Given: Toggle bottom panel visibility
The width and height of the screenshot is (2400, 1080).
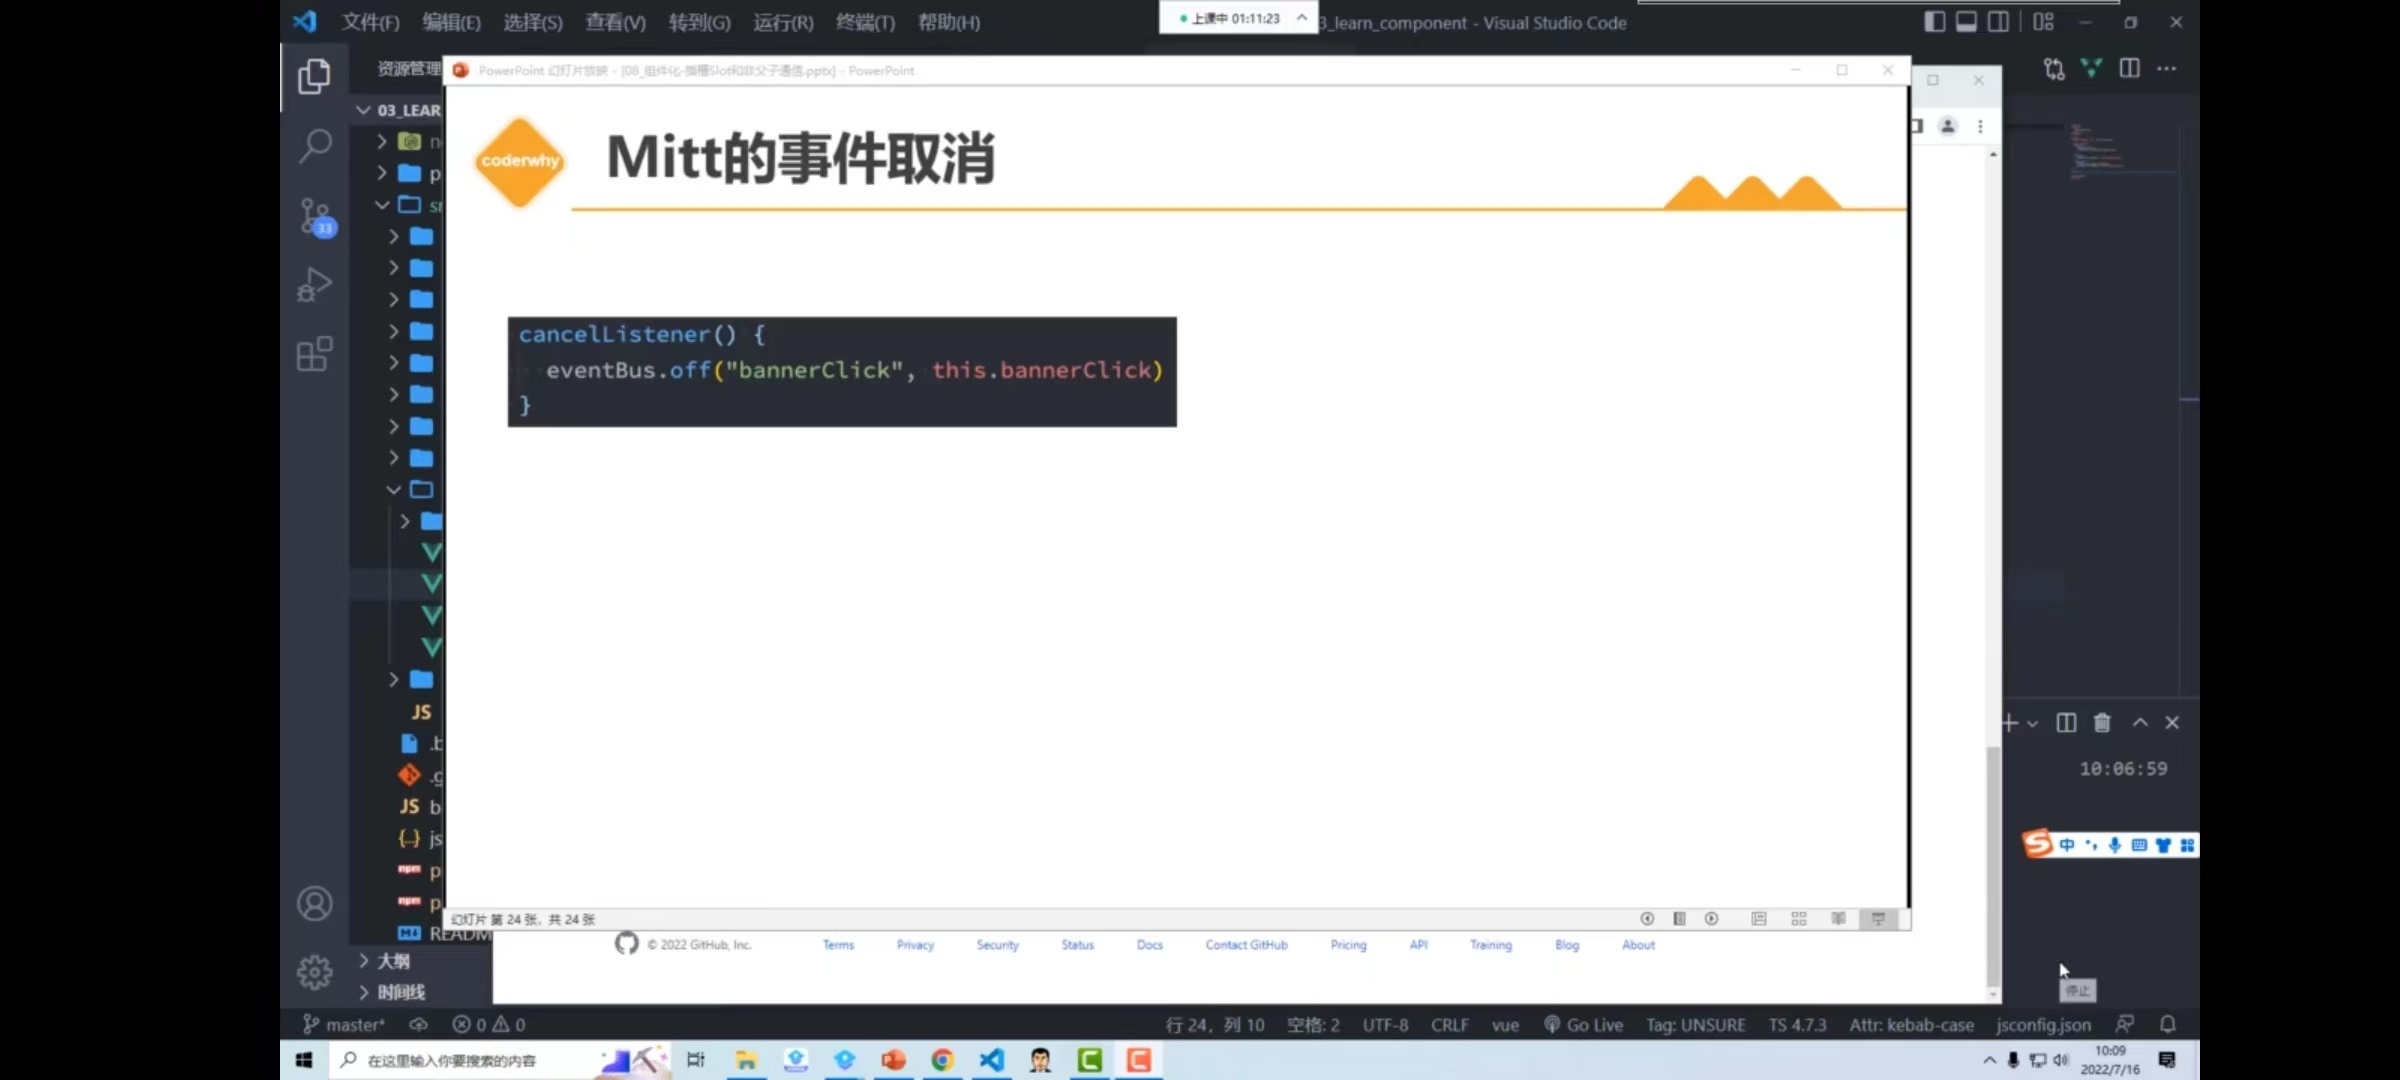Looking at the screenshot, I should point(1967,21).
